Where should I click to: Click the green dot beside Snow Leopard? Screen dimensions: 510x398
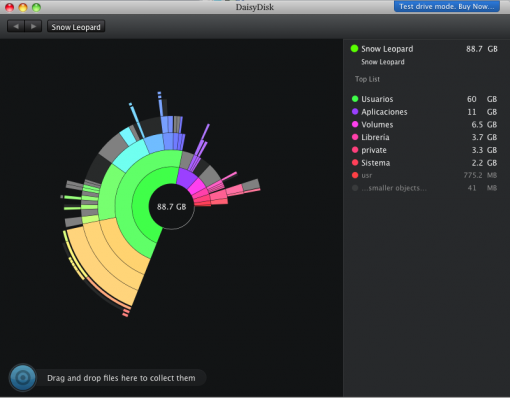click(x=354, y=49)
